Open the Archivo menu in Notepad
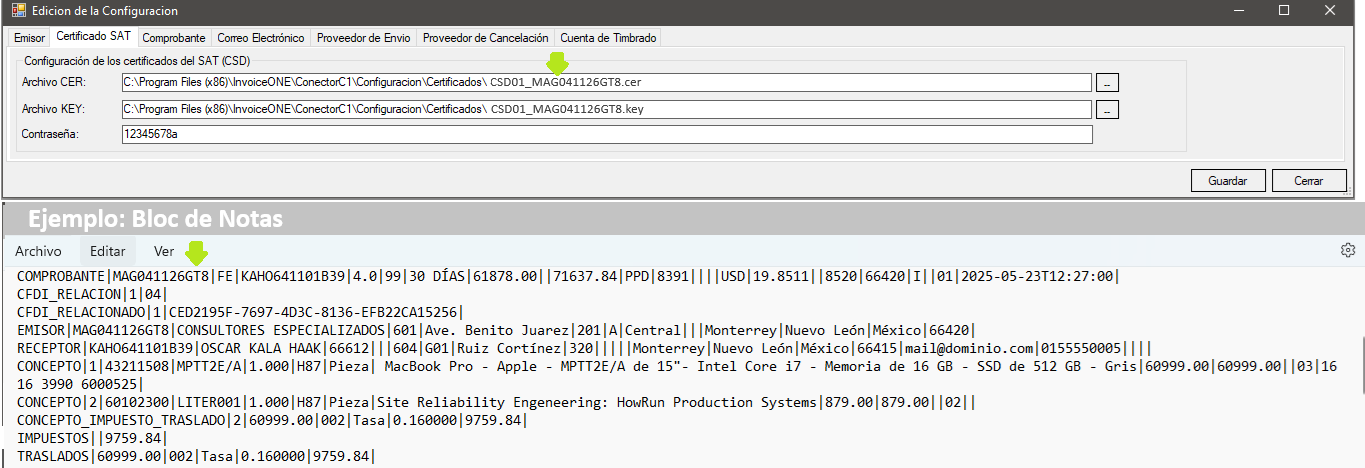 coord(38,251)
